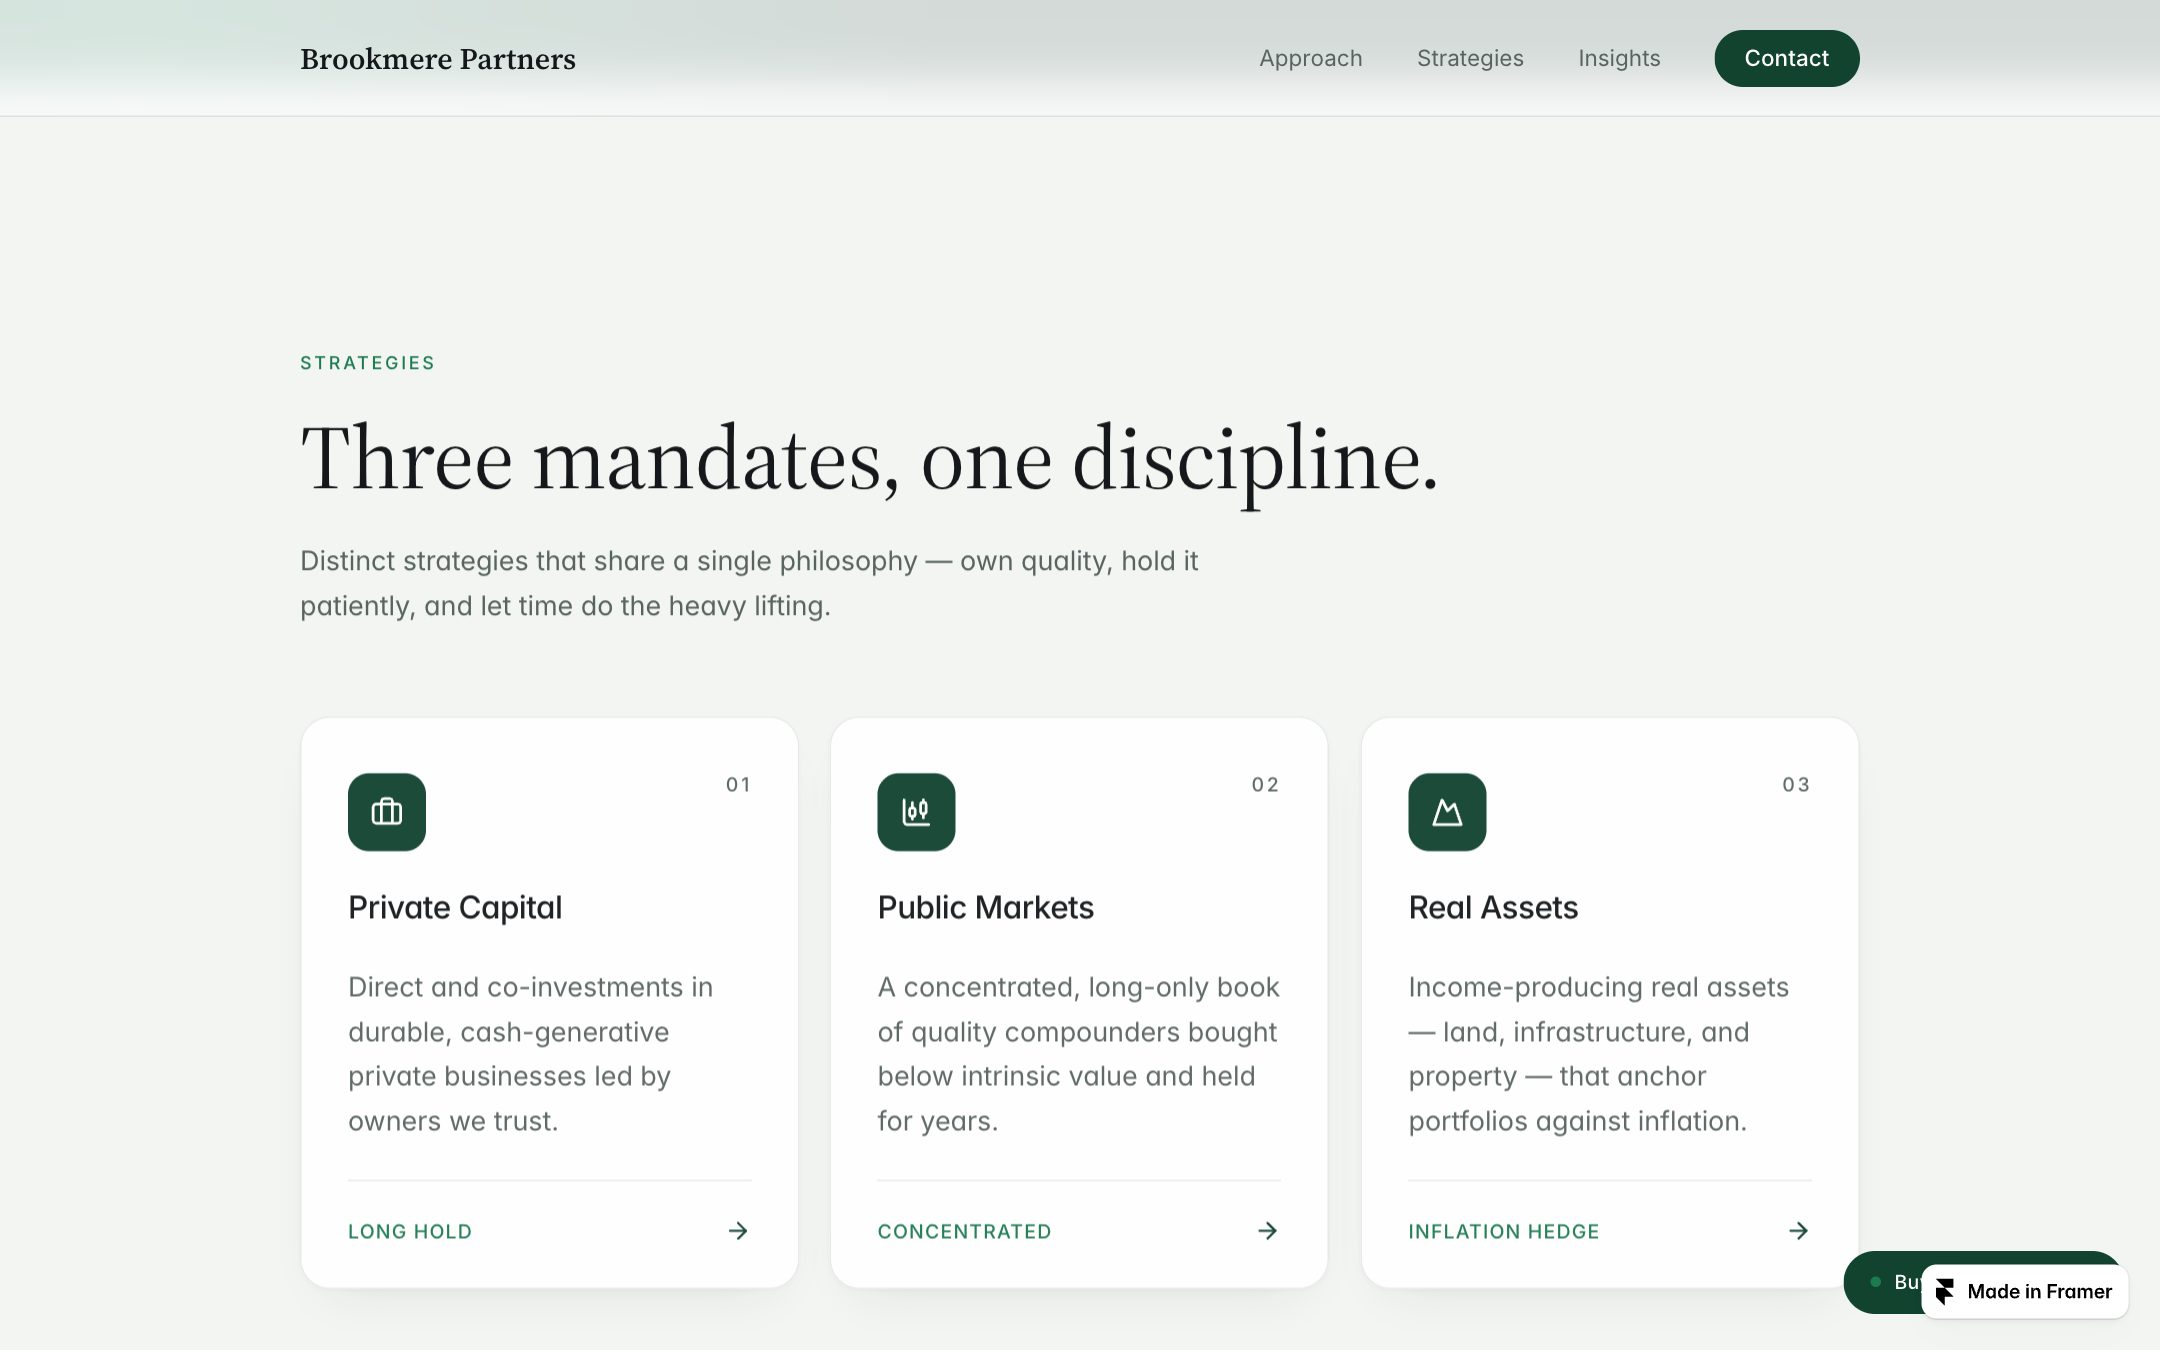
Task: Click the Framer logo in the badge
Action: pyautogui.click(x=1945, y=1292)
